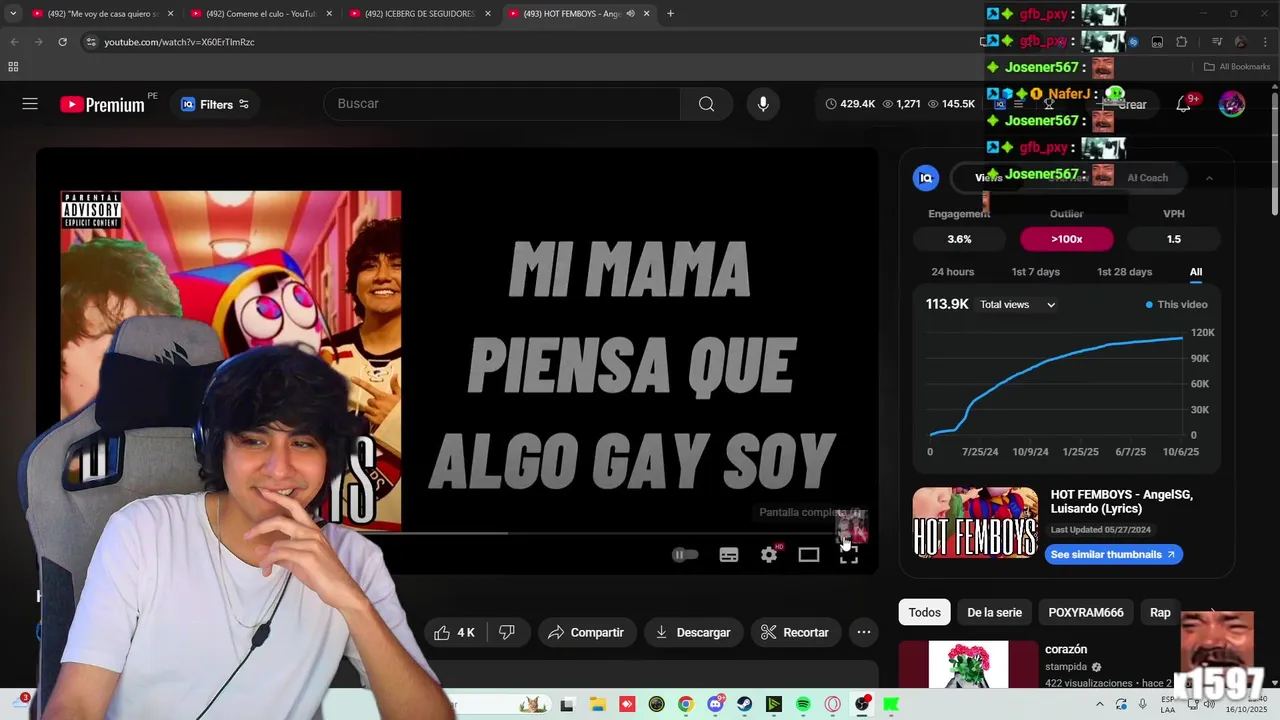Image resolution: width=1280 pixels, height=720 pixels.
Task: Select the 1st 28 days range tab
Action: click(1124, 272)
